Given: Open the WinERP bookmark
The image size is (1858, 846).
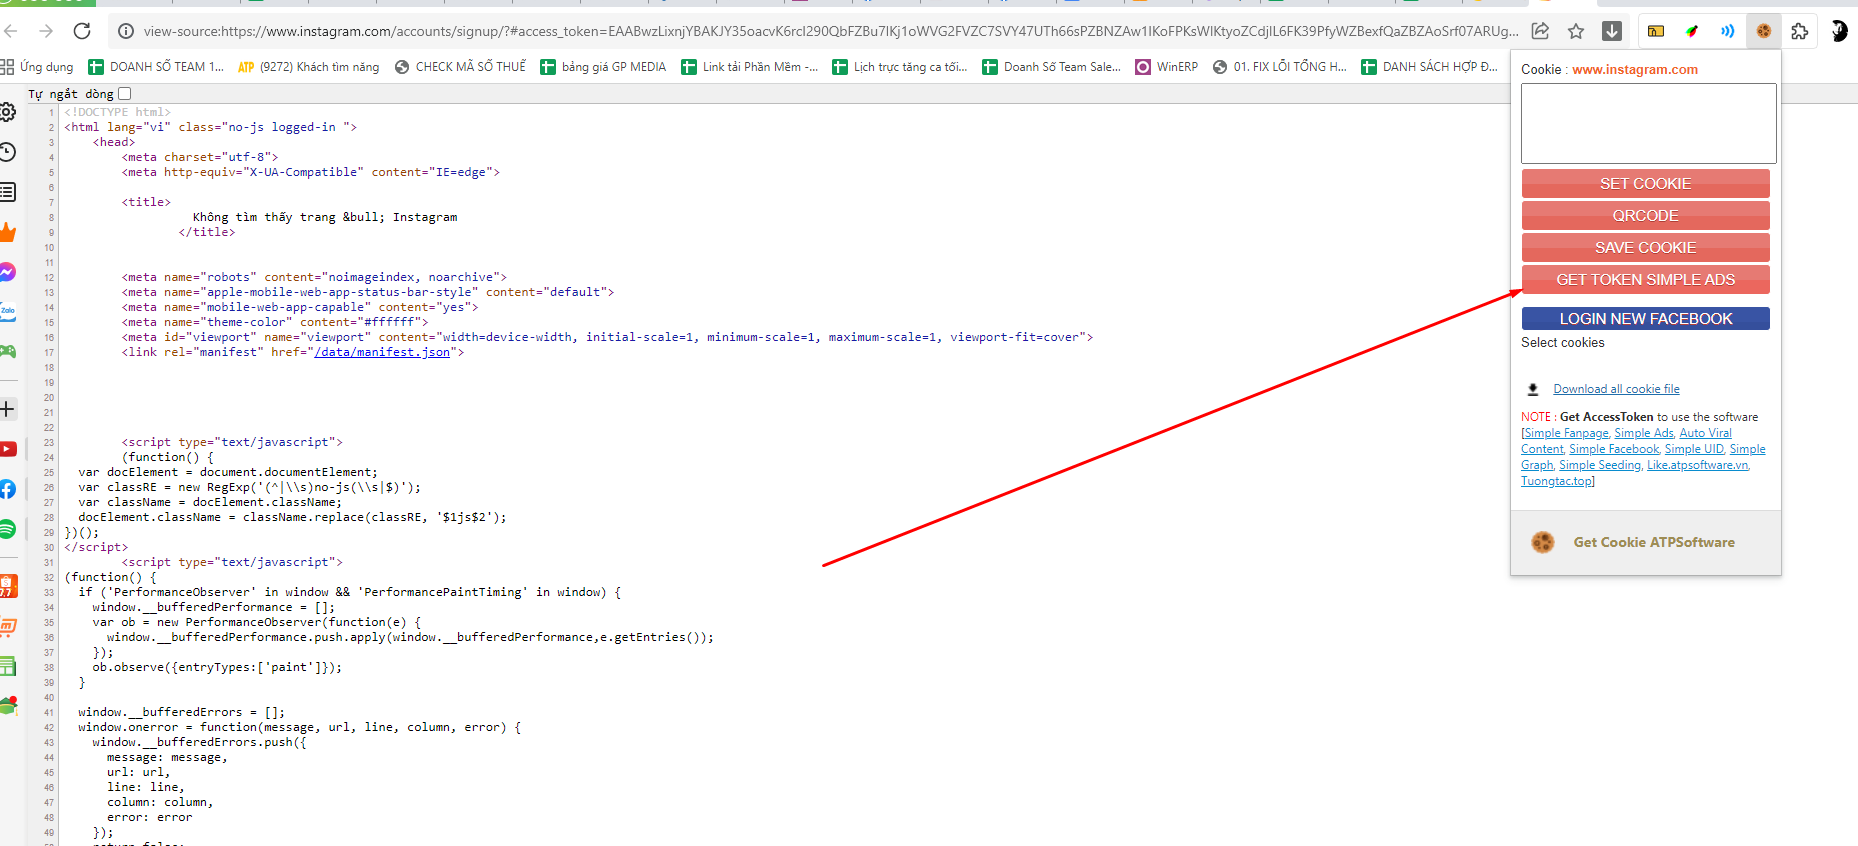Looking at the screenshot, I should tap(1166, 67).
